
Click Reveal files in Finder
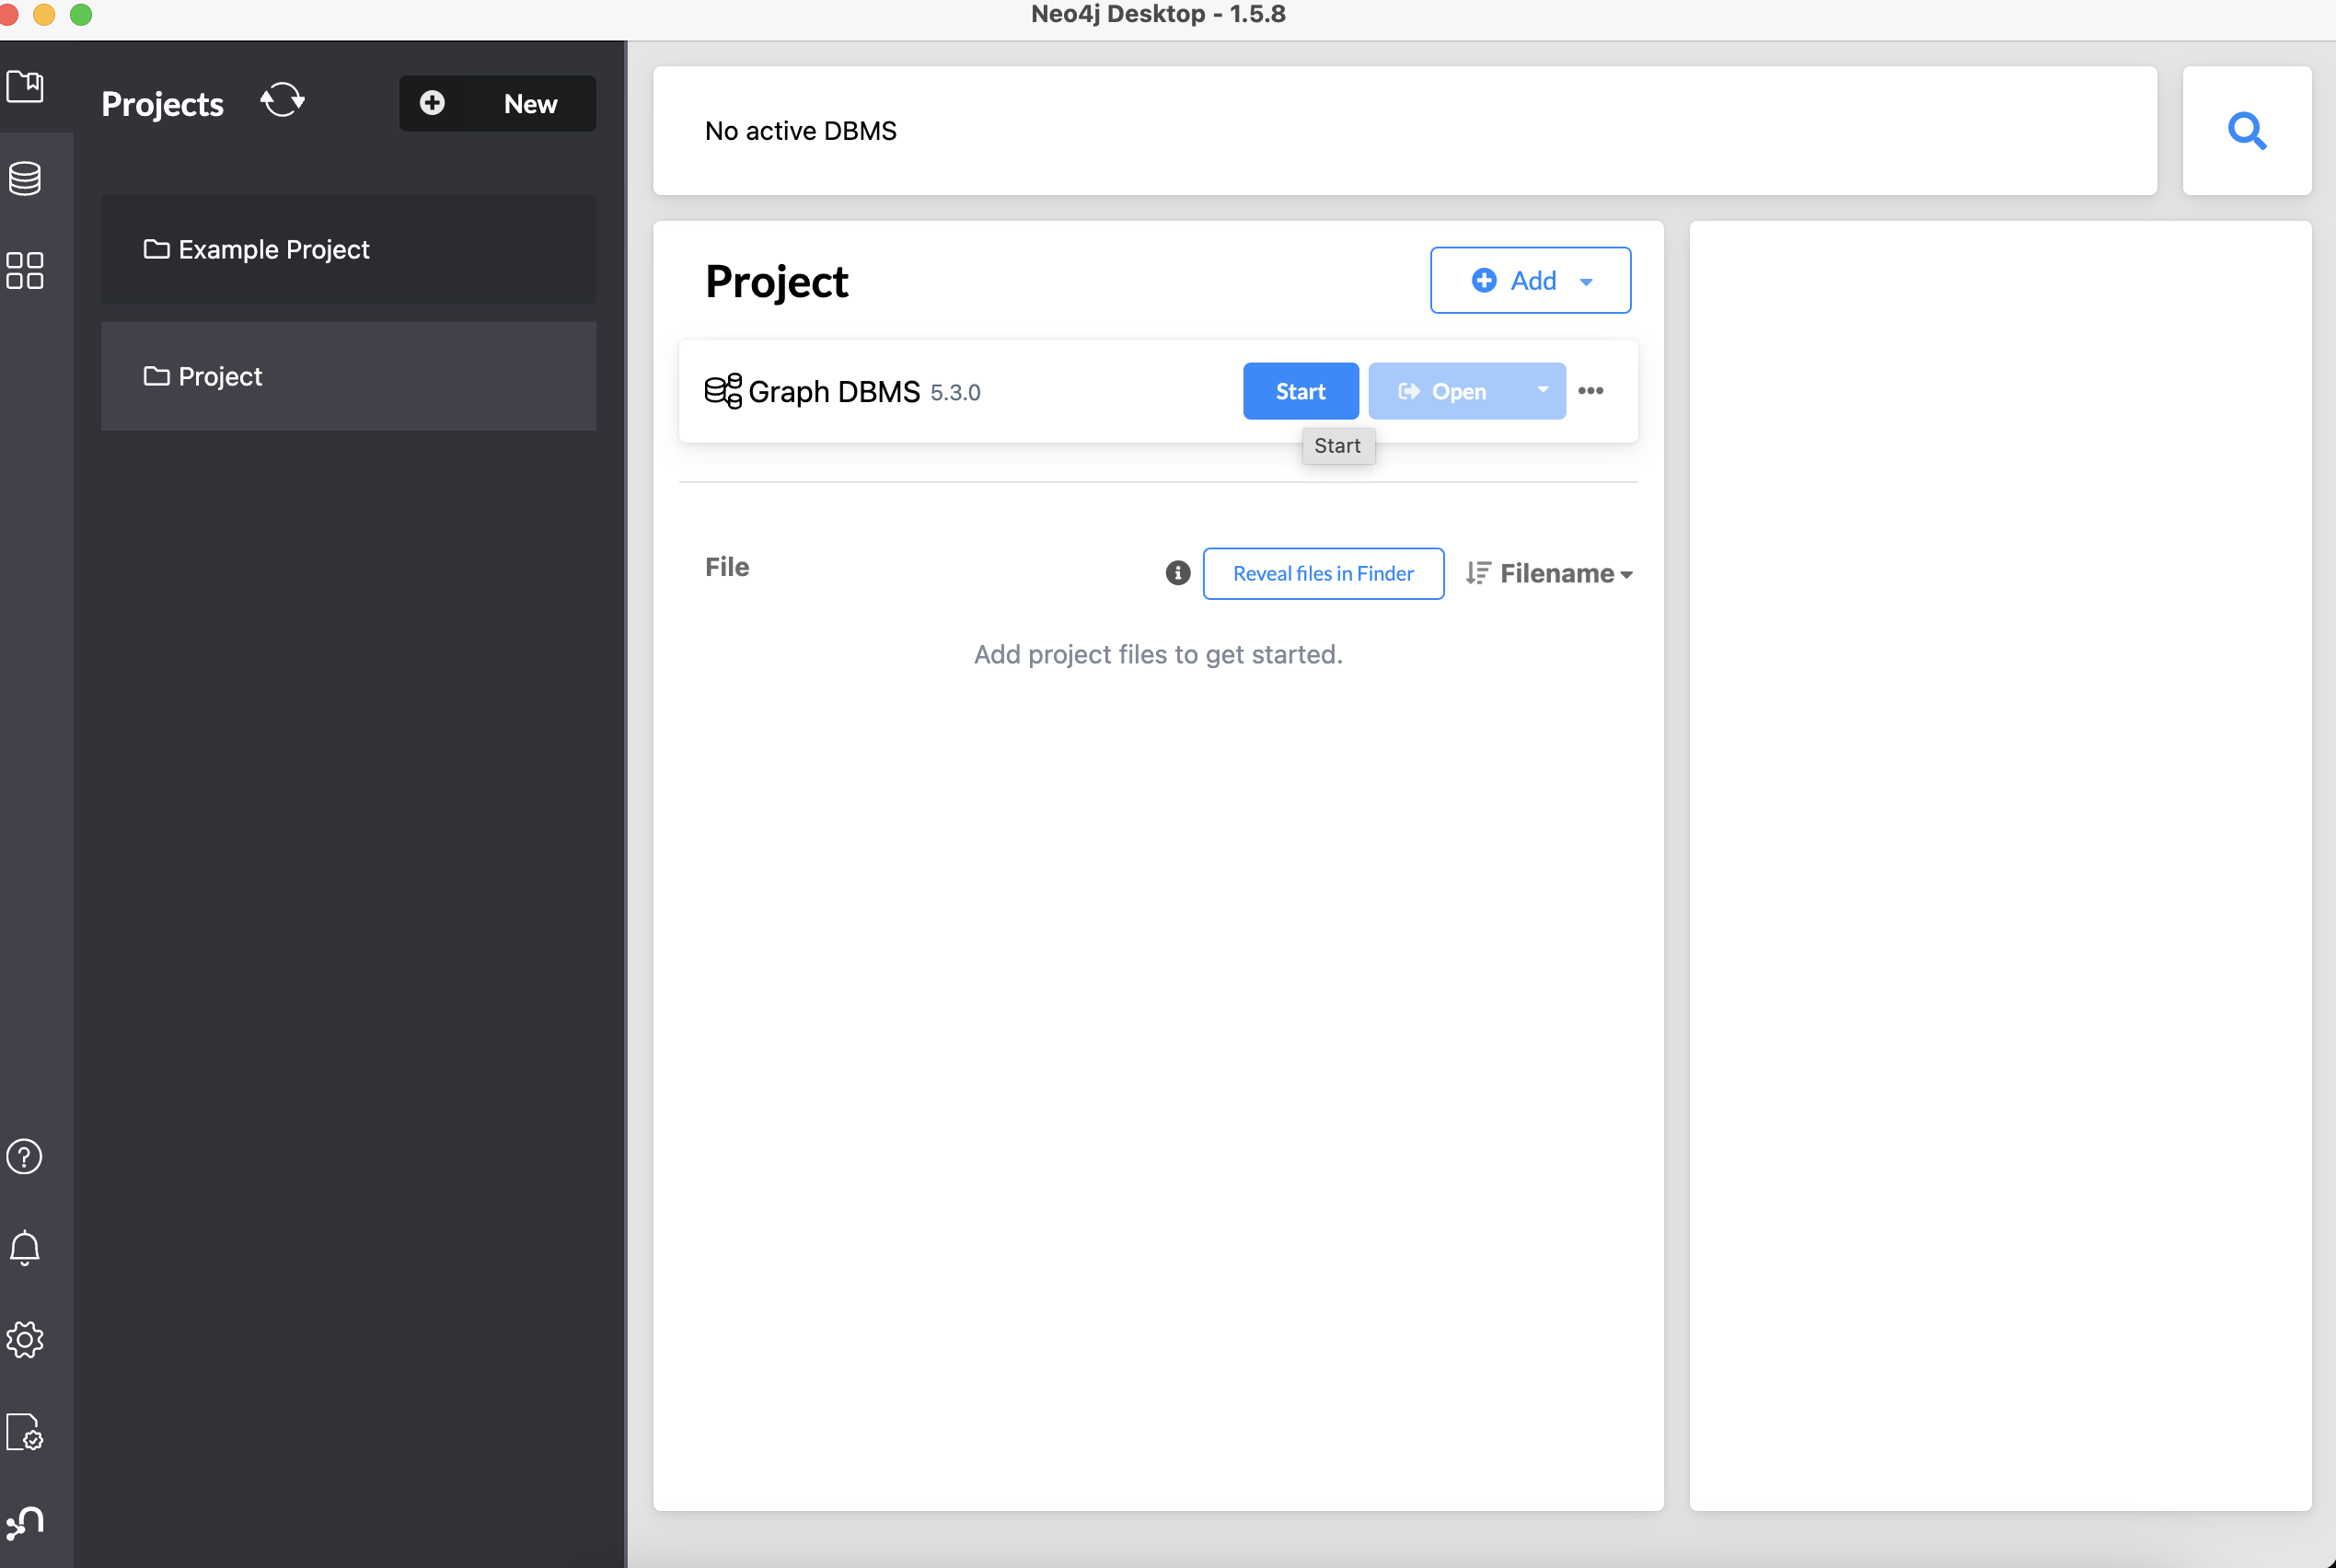pos(1322,574)
